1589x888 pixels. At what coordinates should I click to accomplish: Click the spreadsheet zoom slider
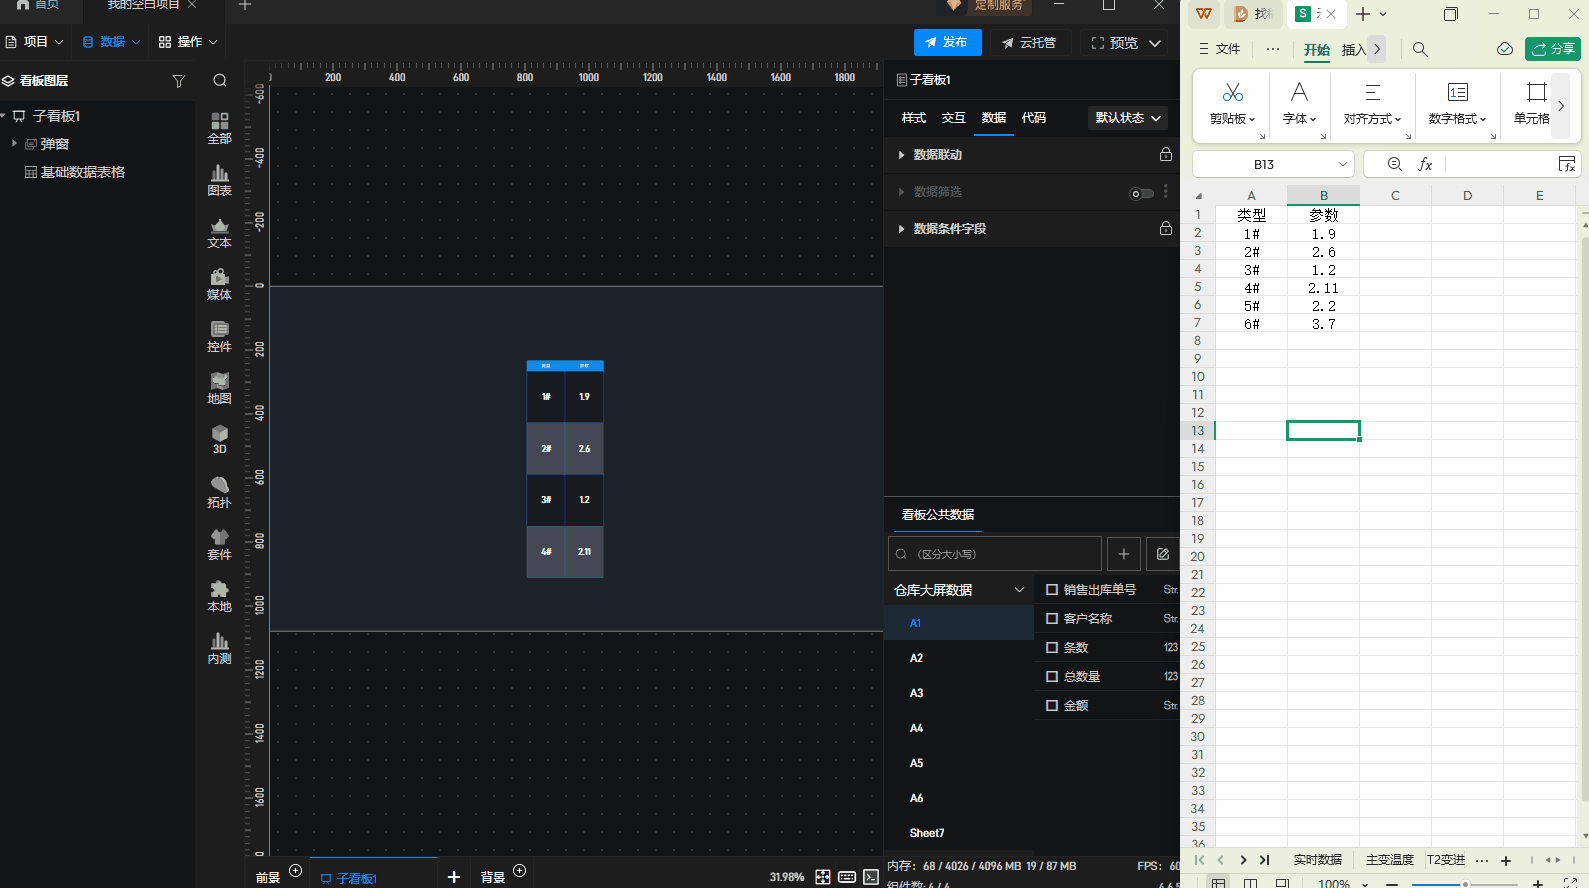click(x=1464, y=884)
